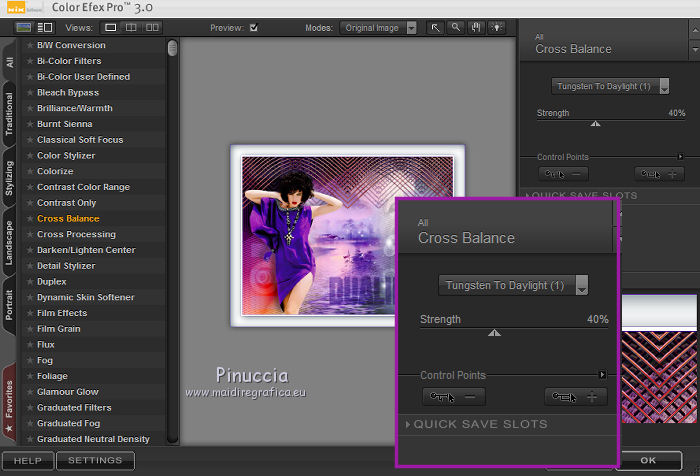Select the hand pan tool

[x=476, y=28]
